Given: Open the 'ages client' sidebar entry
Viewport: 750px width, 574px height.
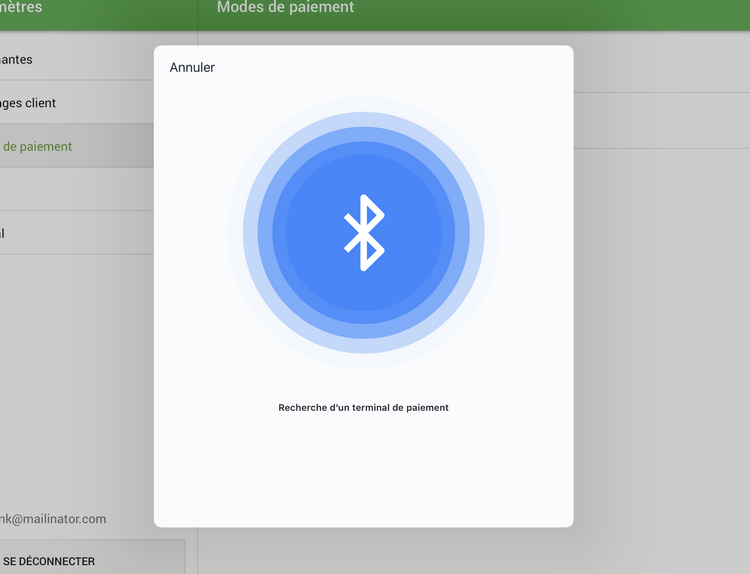Looking at the screenshot, I should pos(30,103).
